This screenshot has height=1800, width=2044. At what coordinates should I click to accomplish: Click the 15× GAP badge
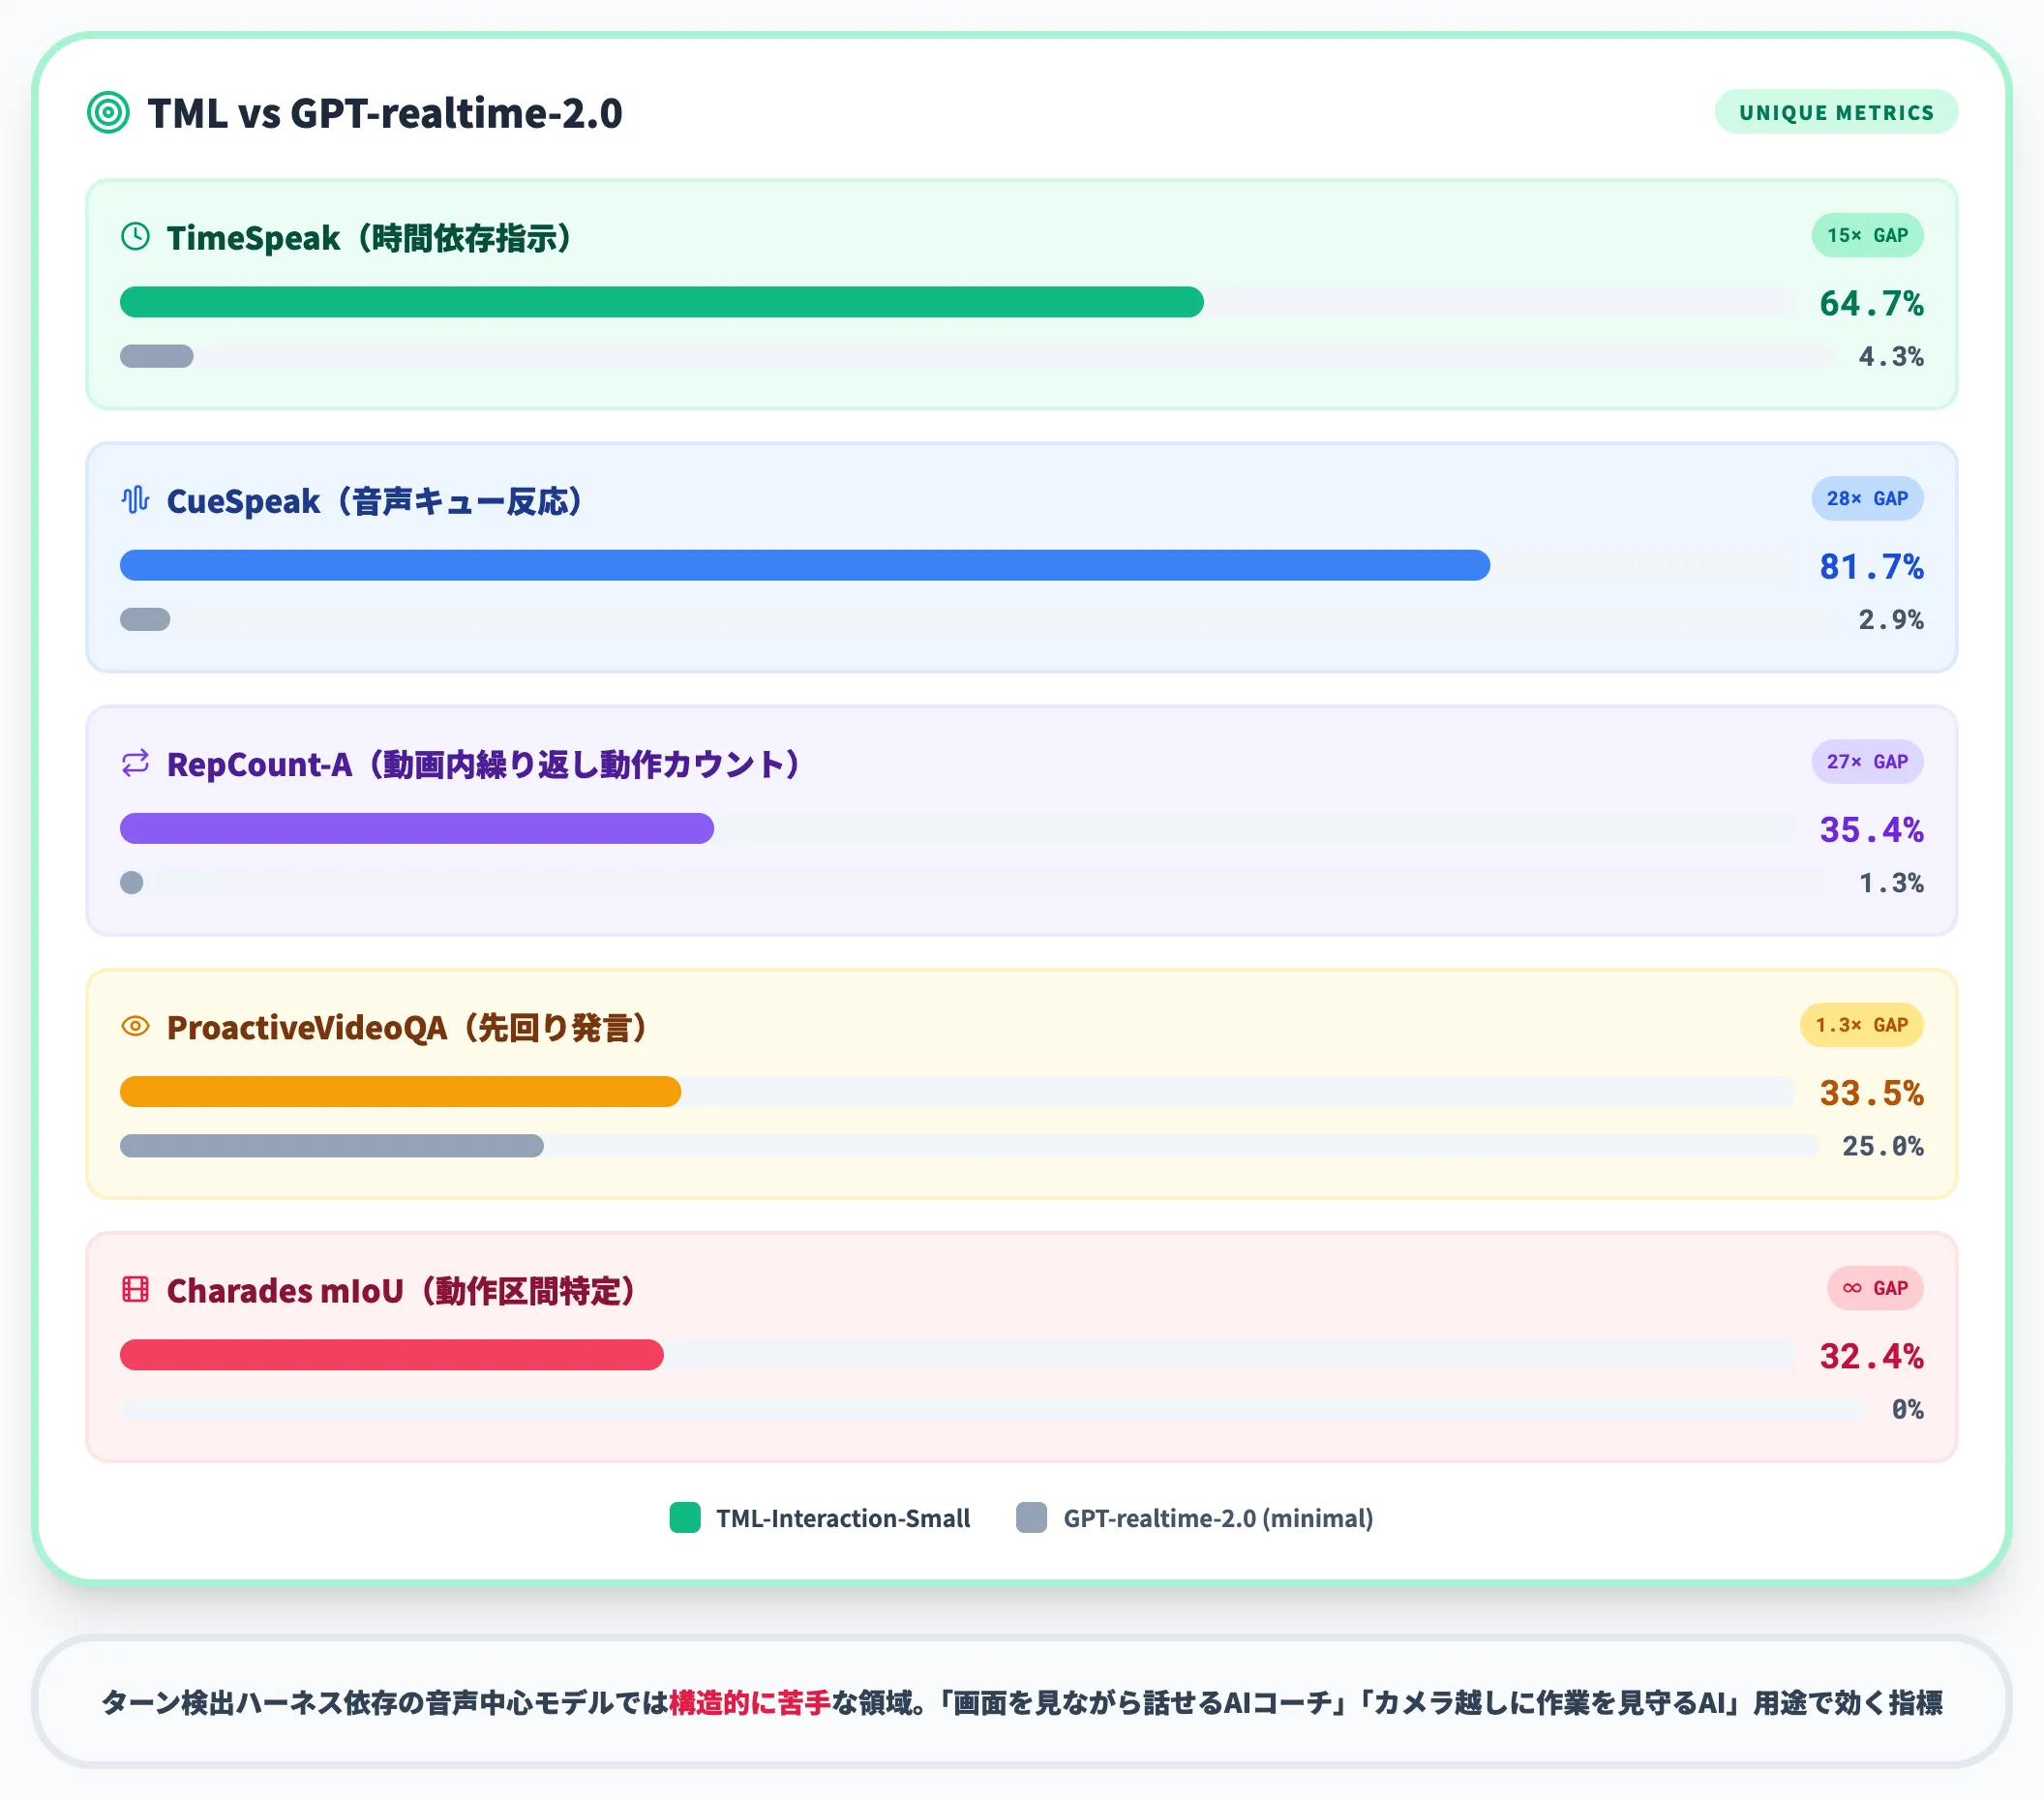point(1867,235)
